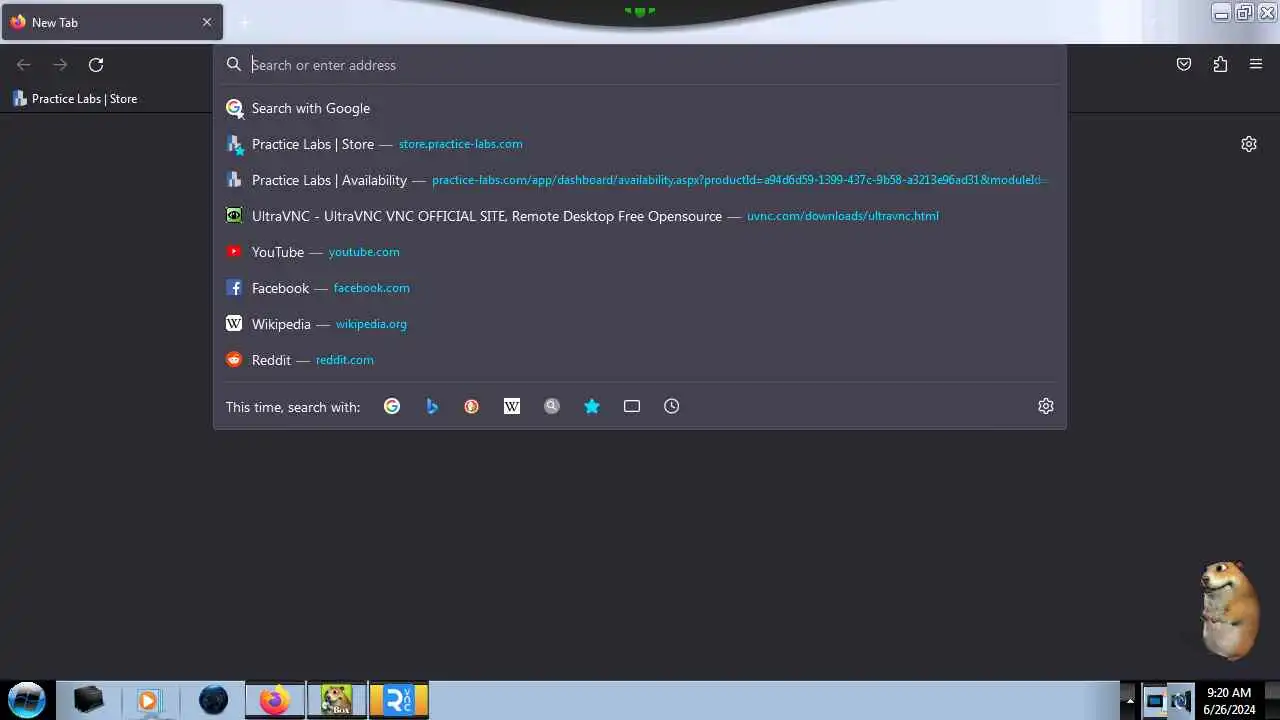Open the Extensions puzzle icon

1220,64
